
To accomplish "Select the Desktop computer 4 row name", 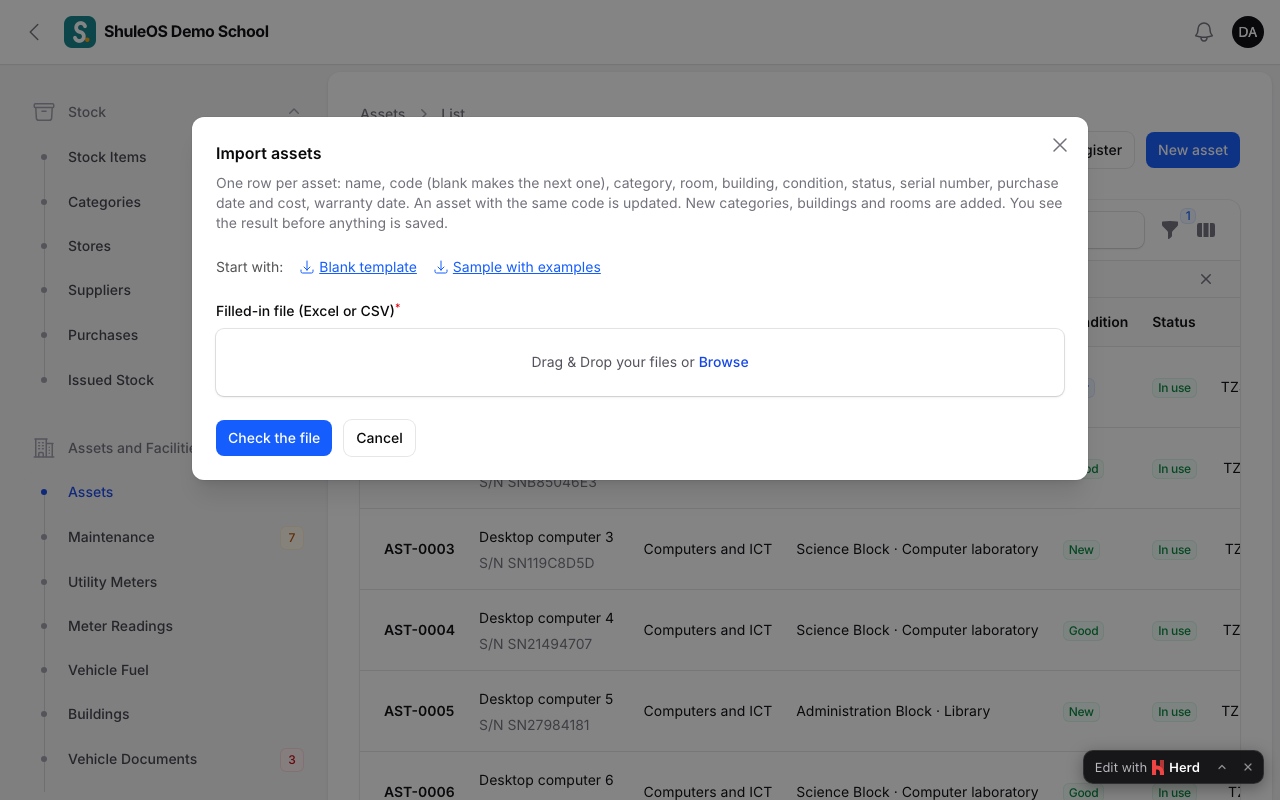I will pyautogui.click(x=546, y=618).
